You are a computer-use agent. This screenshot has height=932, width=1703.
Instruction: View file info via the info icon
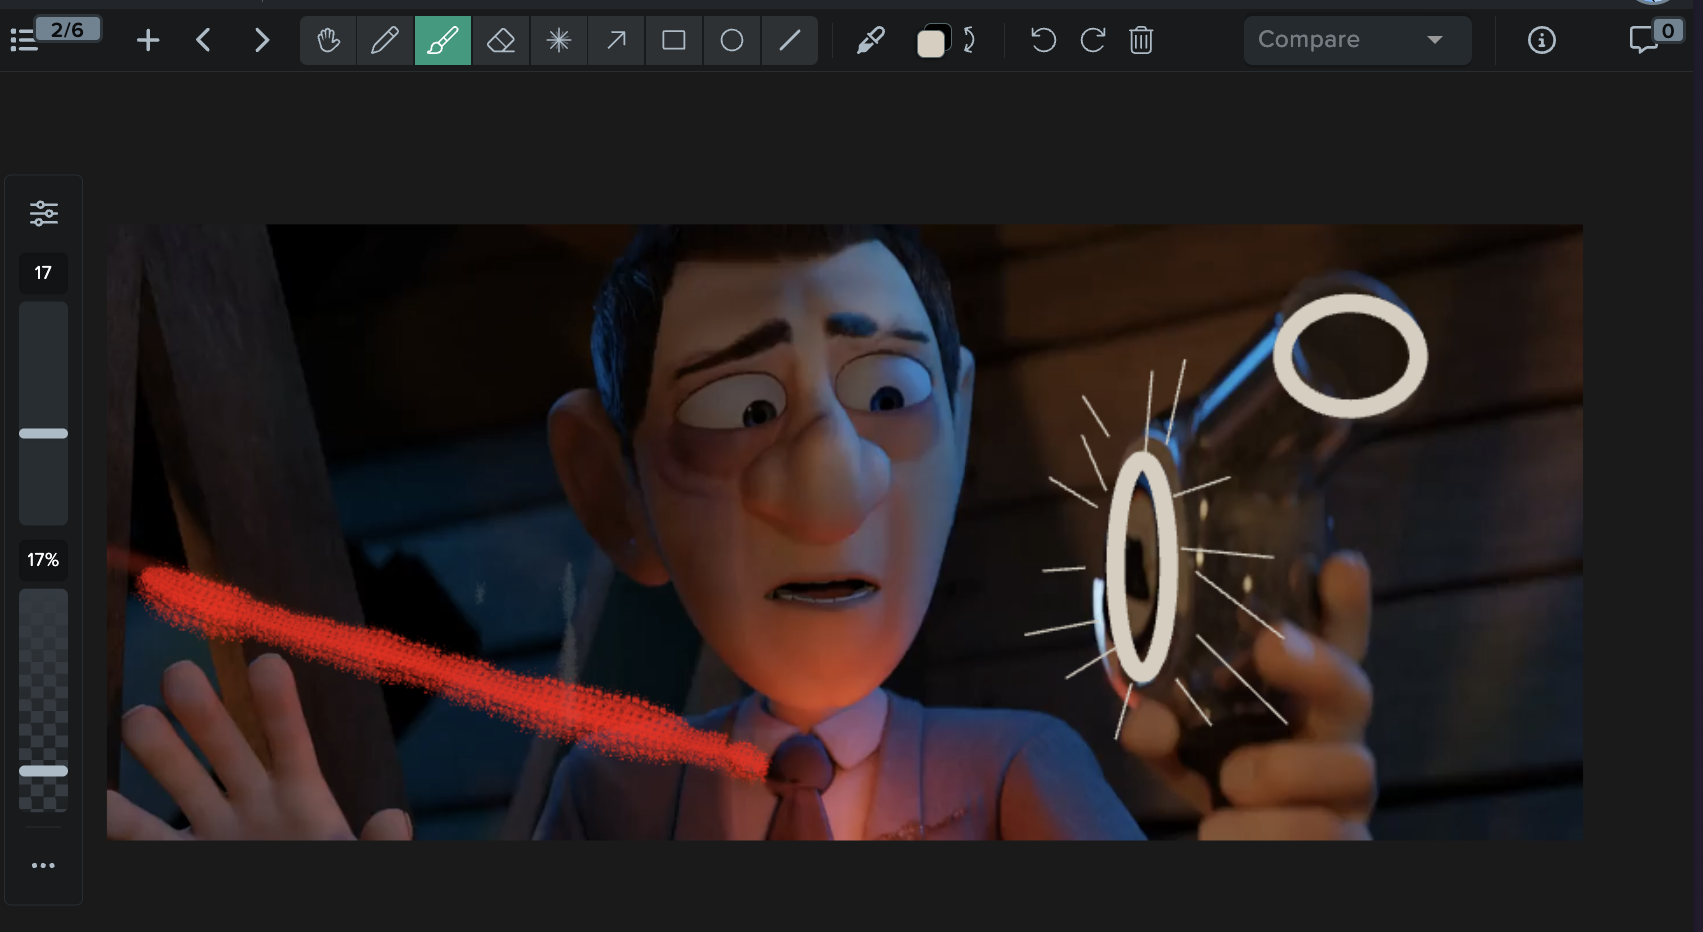click(x=1541, y=40)
